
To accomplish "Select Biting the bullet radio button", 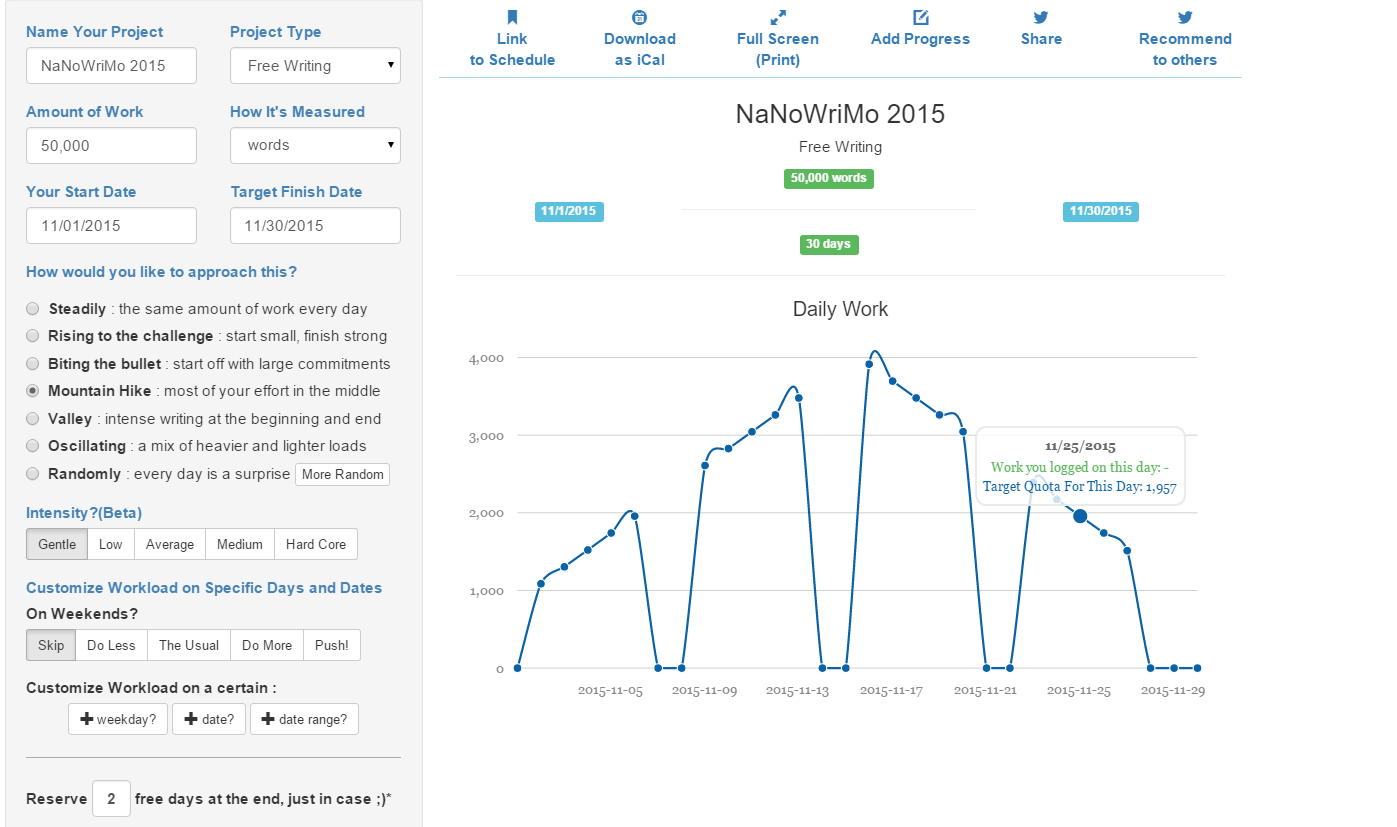I will pyautogui.click(x=33, y=364).
